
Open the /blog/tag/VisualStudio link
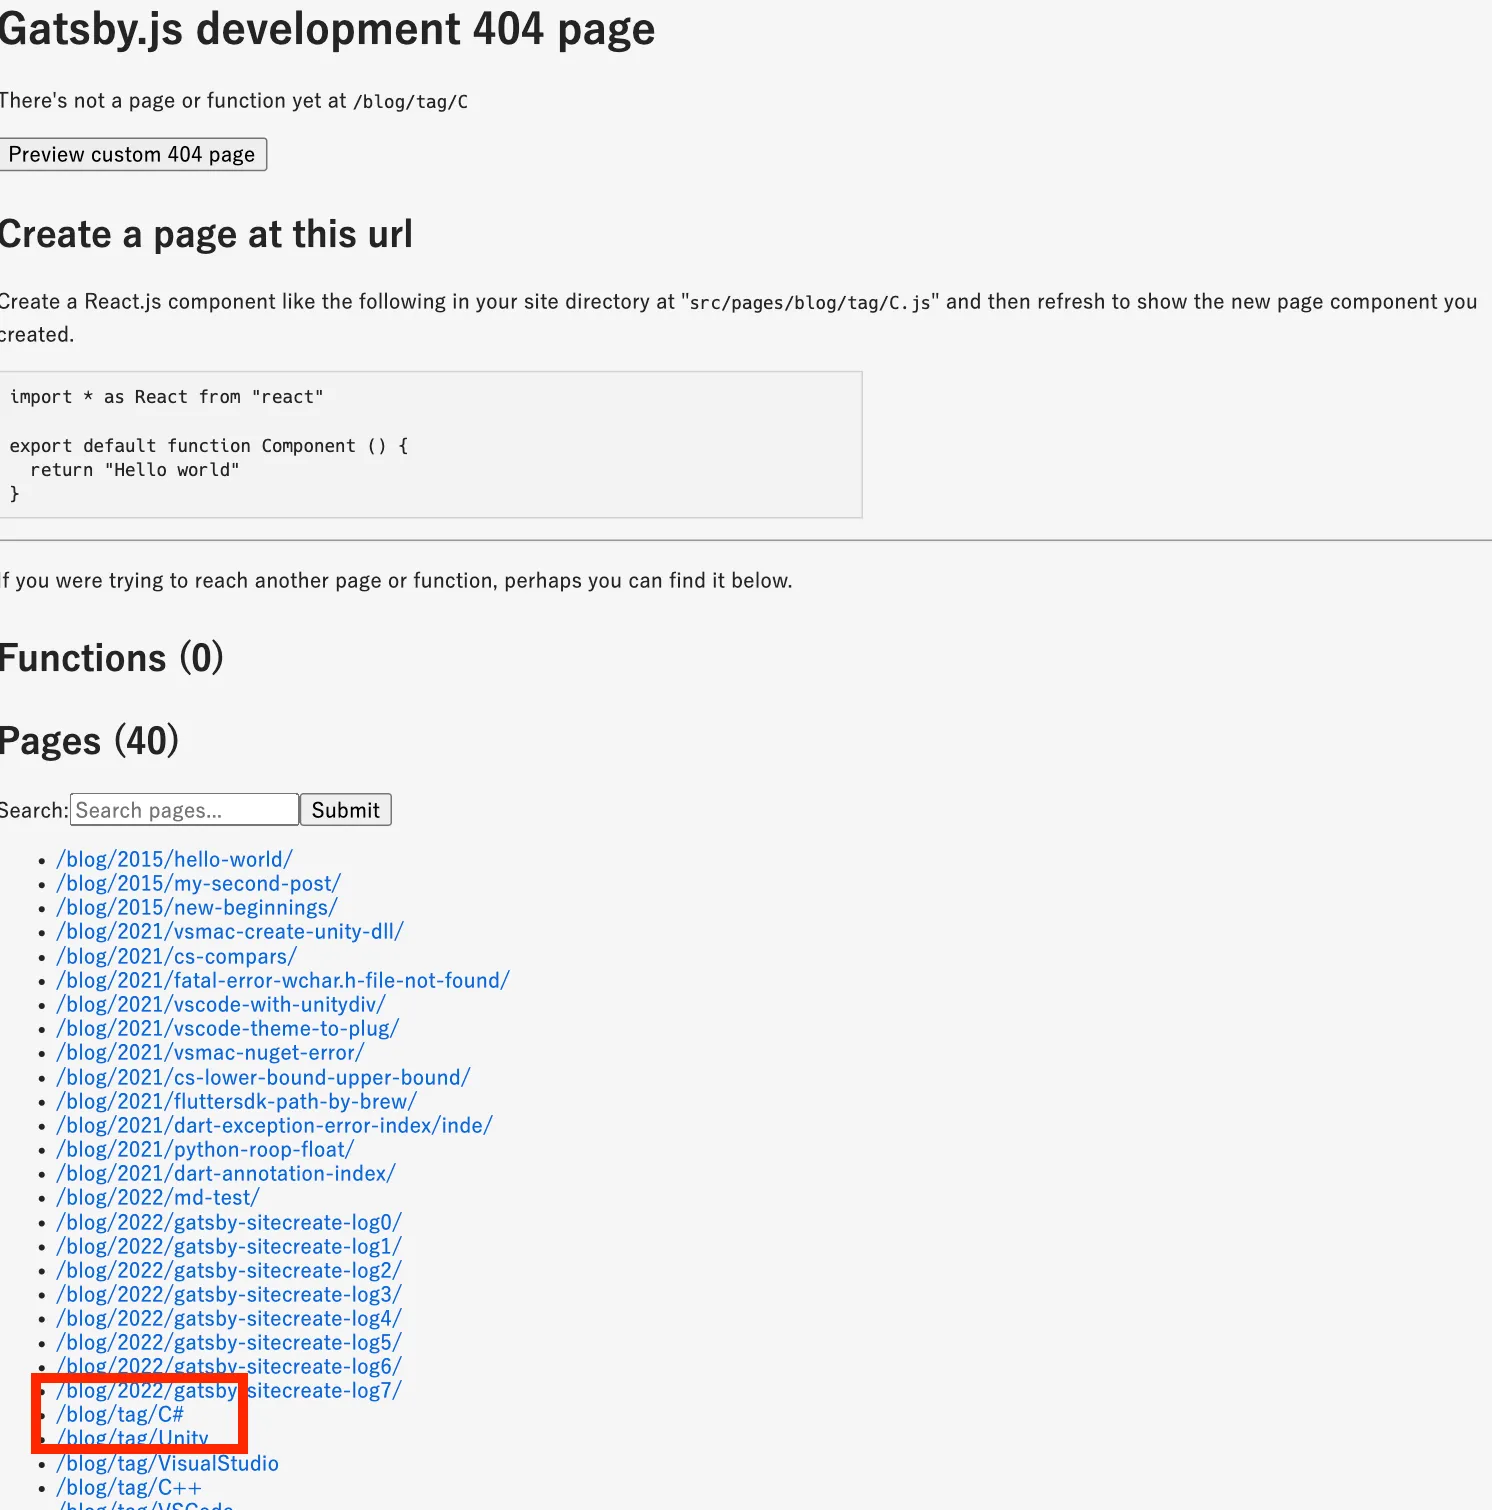tap(167, 1464)
